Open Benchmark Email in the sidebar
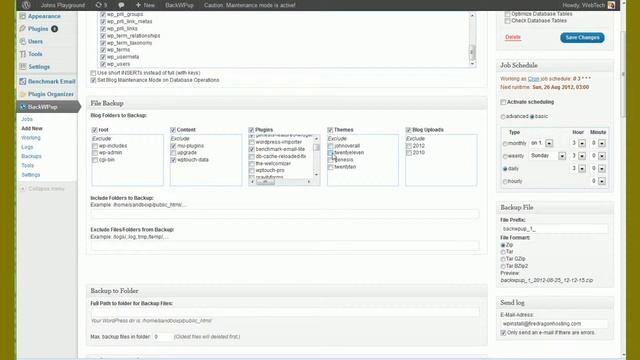640x360 pixels. (x=51, y=81)
